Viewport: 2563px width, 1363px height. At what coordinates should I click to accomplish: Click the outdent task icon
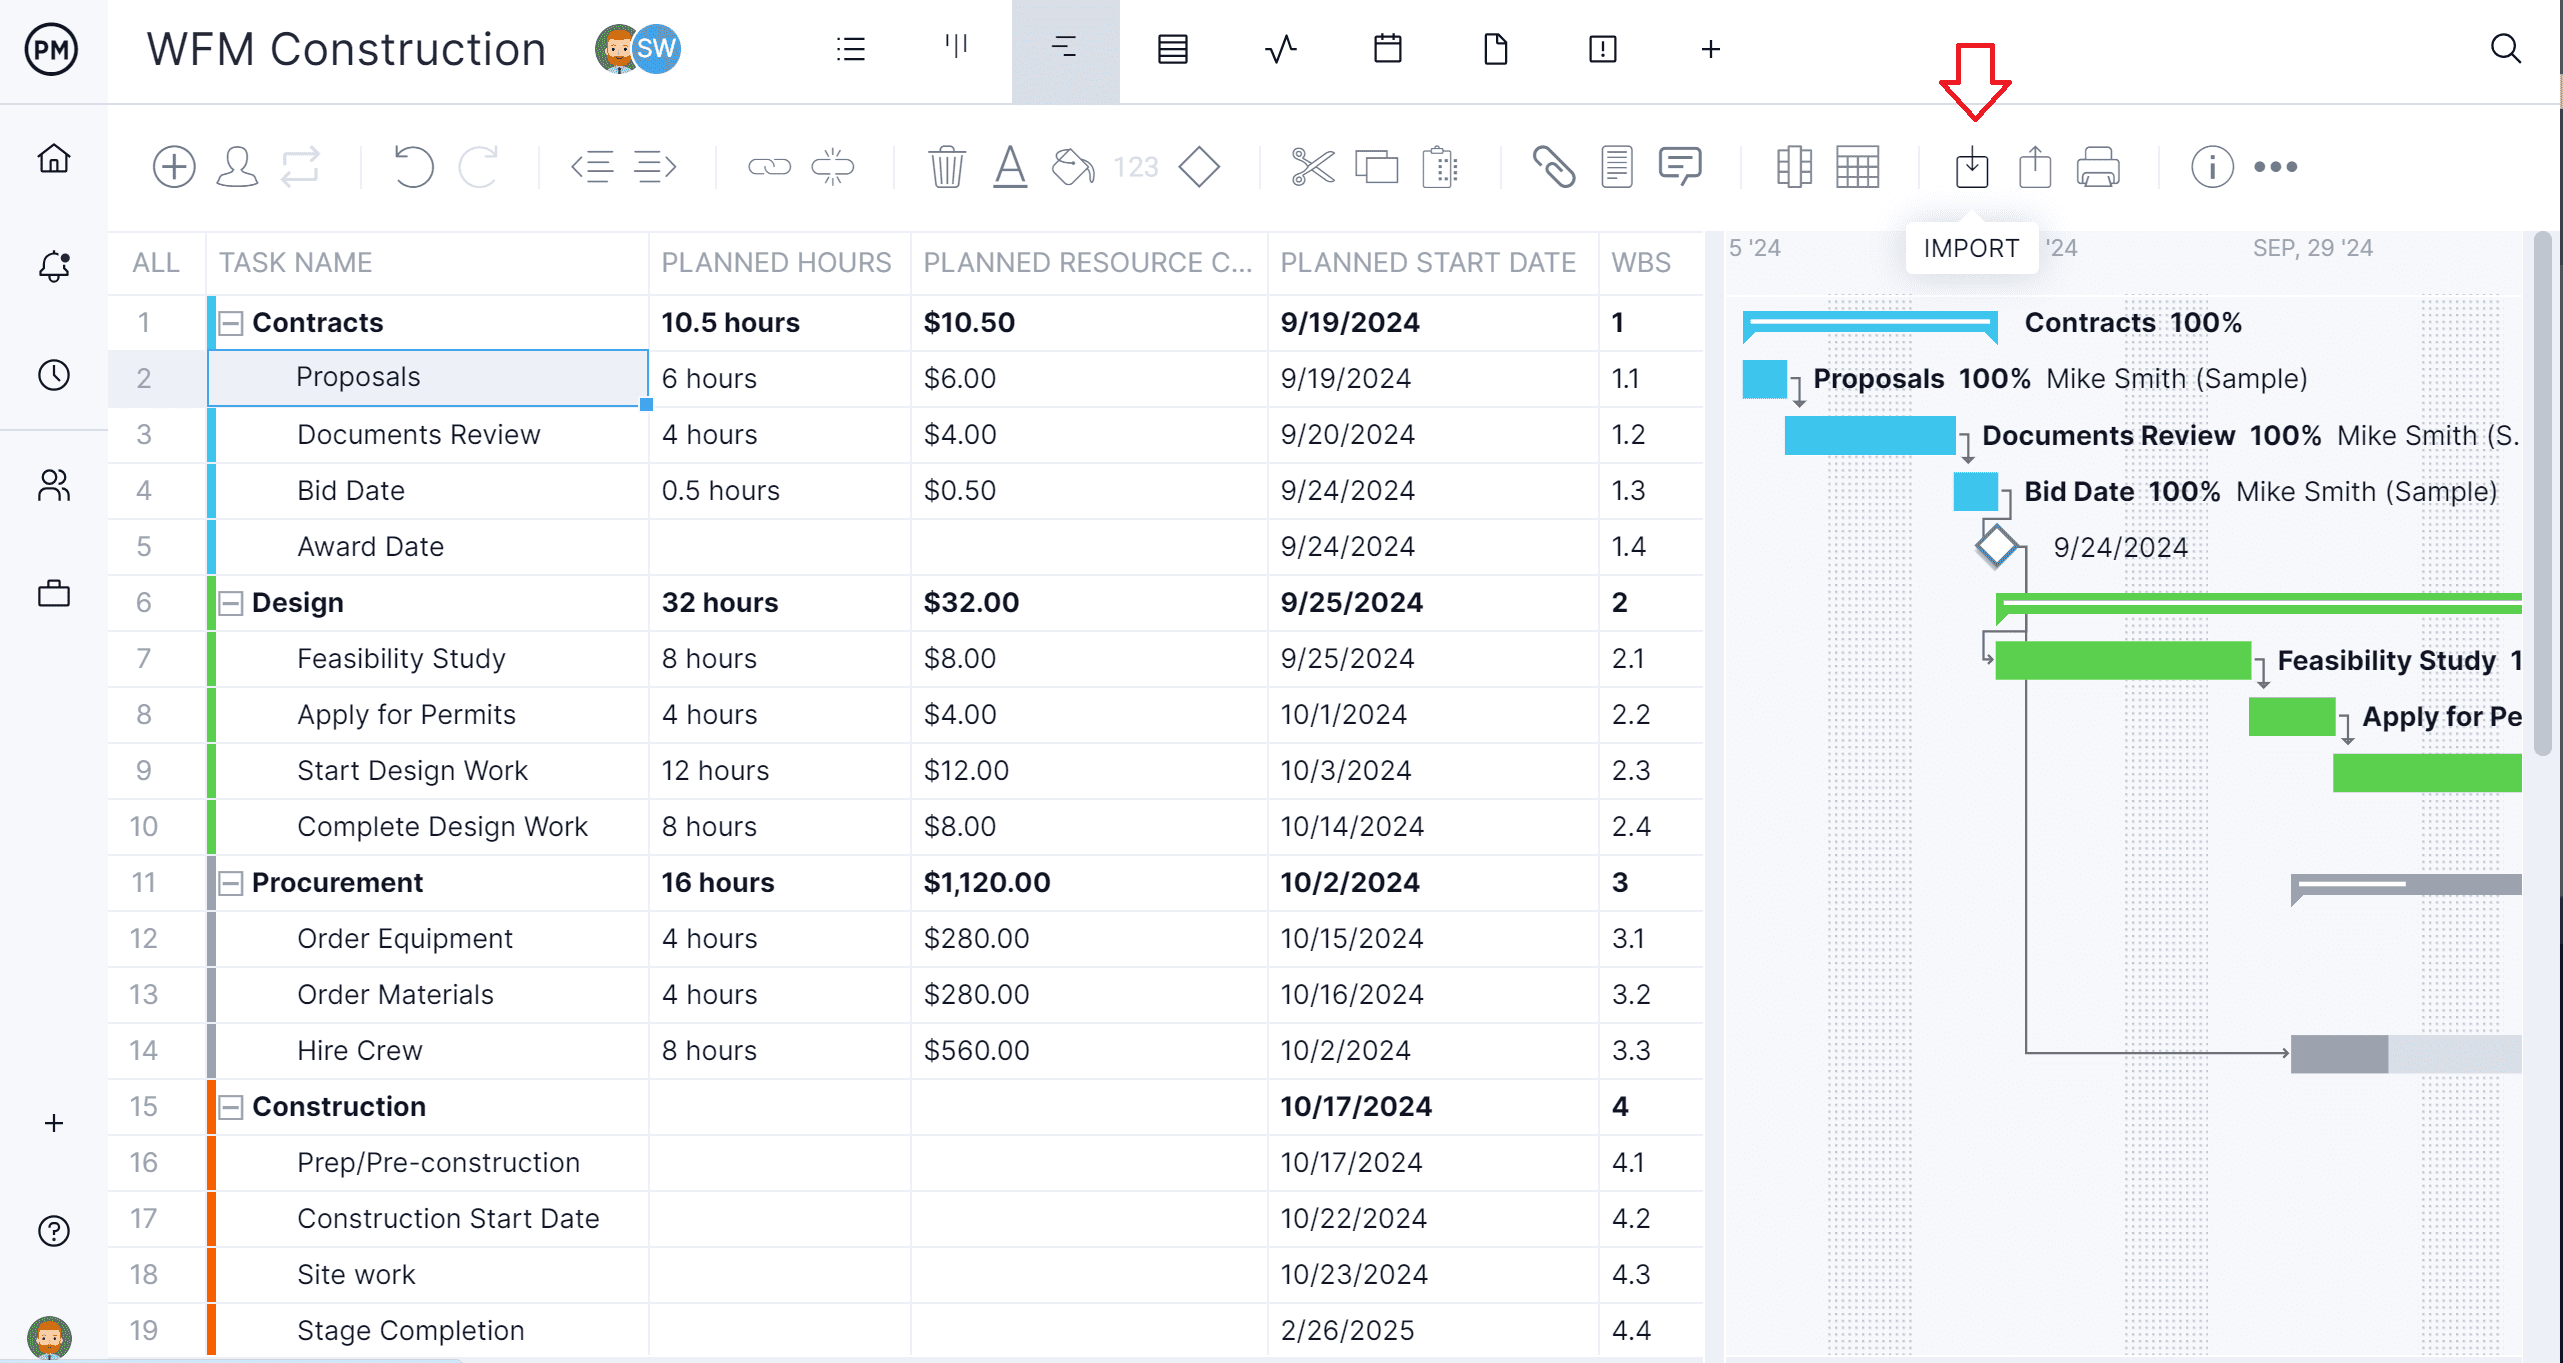590,166
